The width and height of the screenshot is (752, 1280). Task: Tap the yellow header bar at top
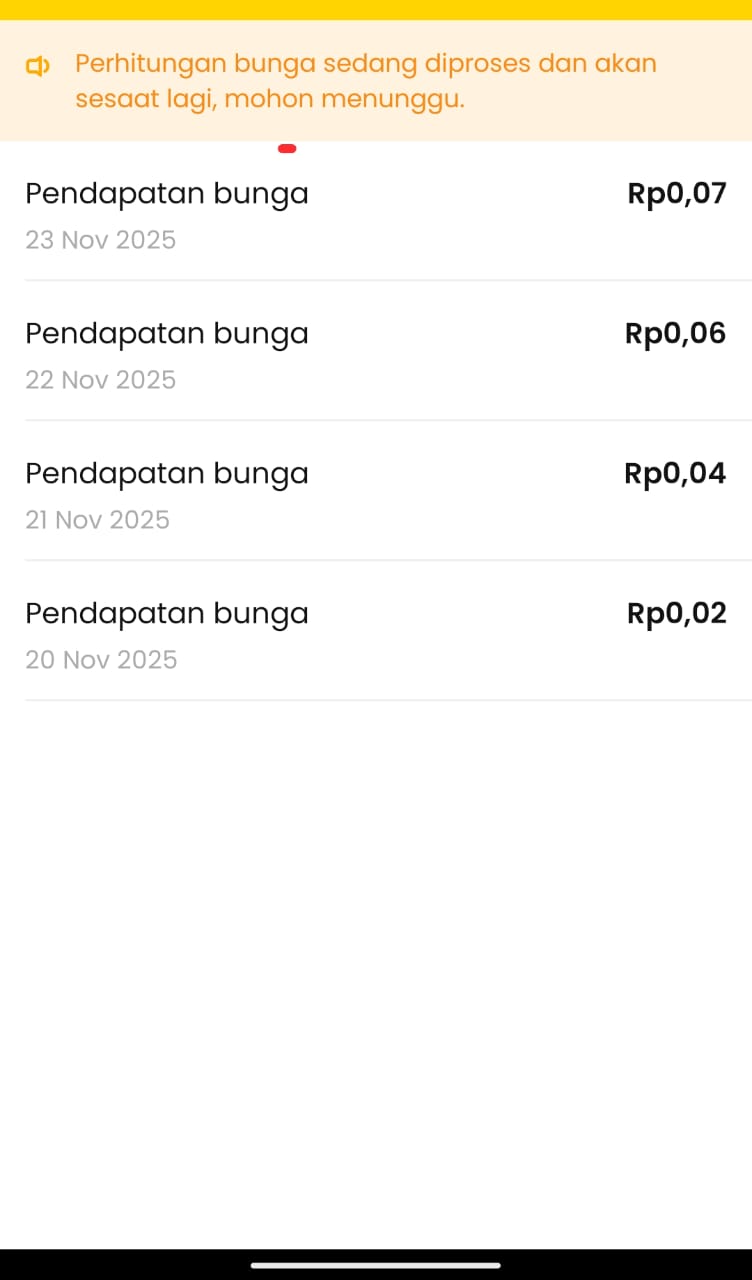[x=376, y=9]
